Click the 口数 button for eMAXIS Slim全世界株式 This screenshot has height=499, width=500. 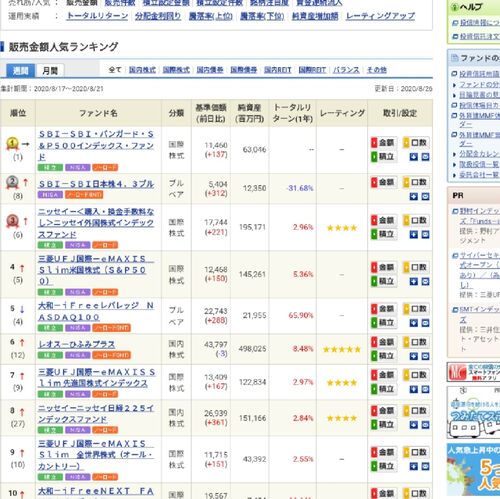[x=416, y=452]
